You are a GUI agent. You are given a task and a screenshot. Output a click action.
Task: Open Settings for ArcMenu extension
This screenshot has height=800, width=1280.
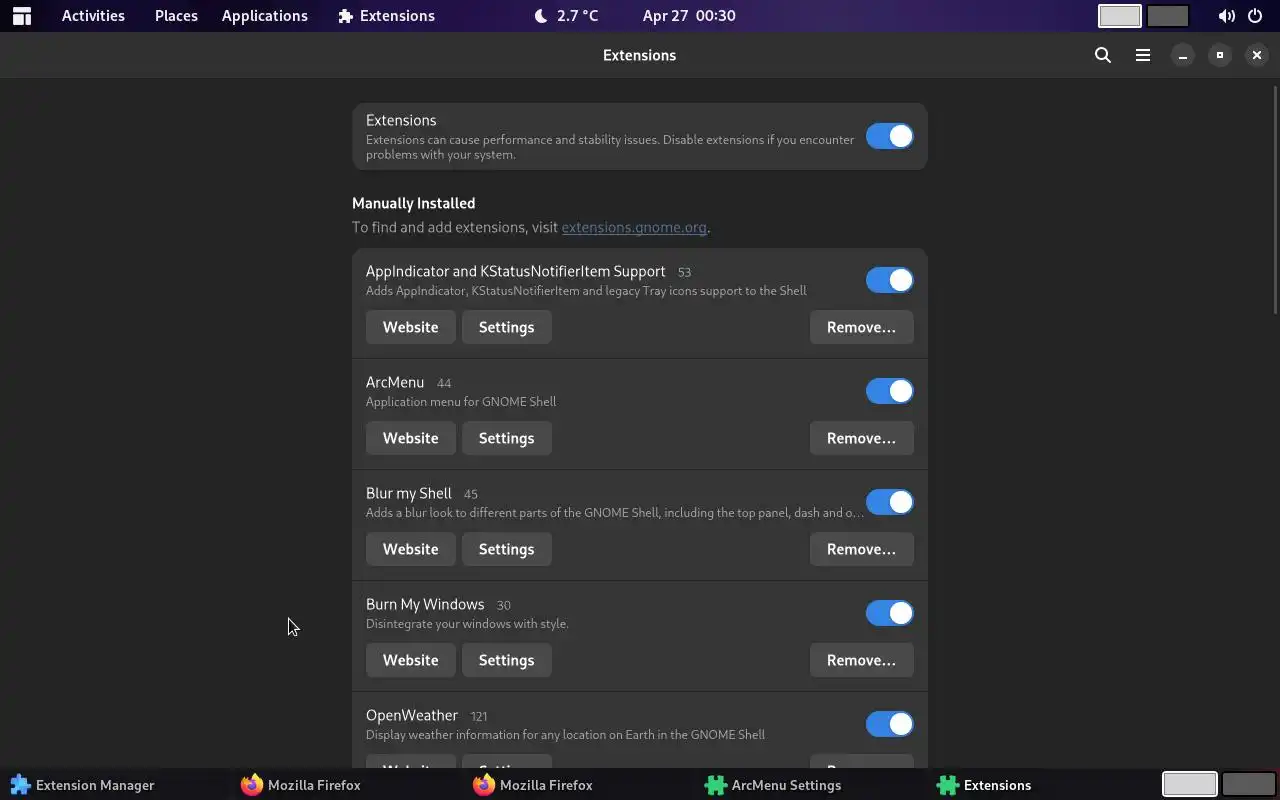pos(506,438)
